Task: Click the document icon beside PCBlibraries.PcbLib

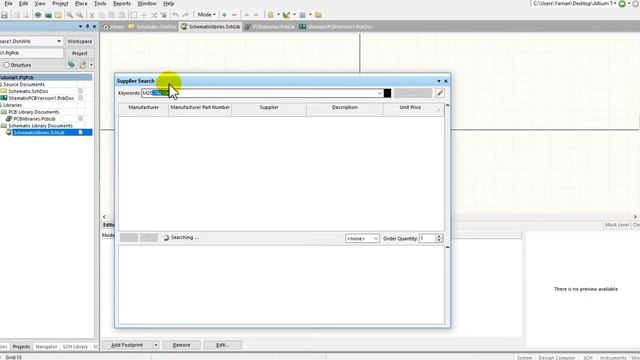Action: click(x=80, y=118)
